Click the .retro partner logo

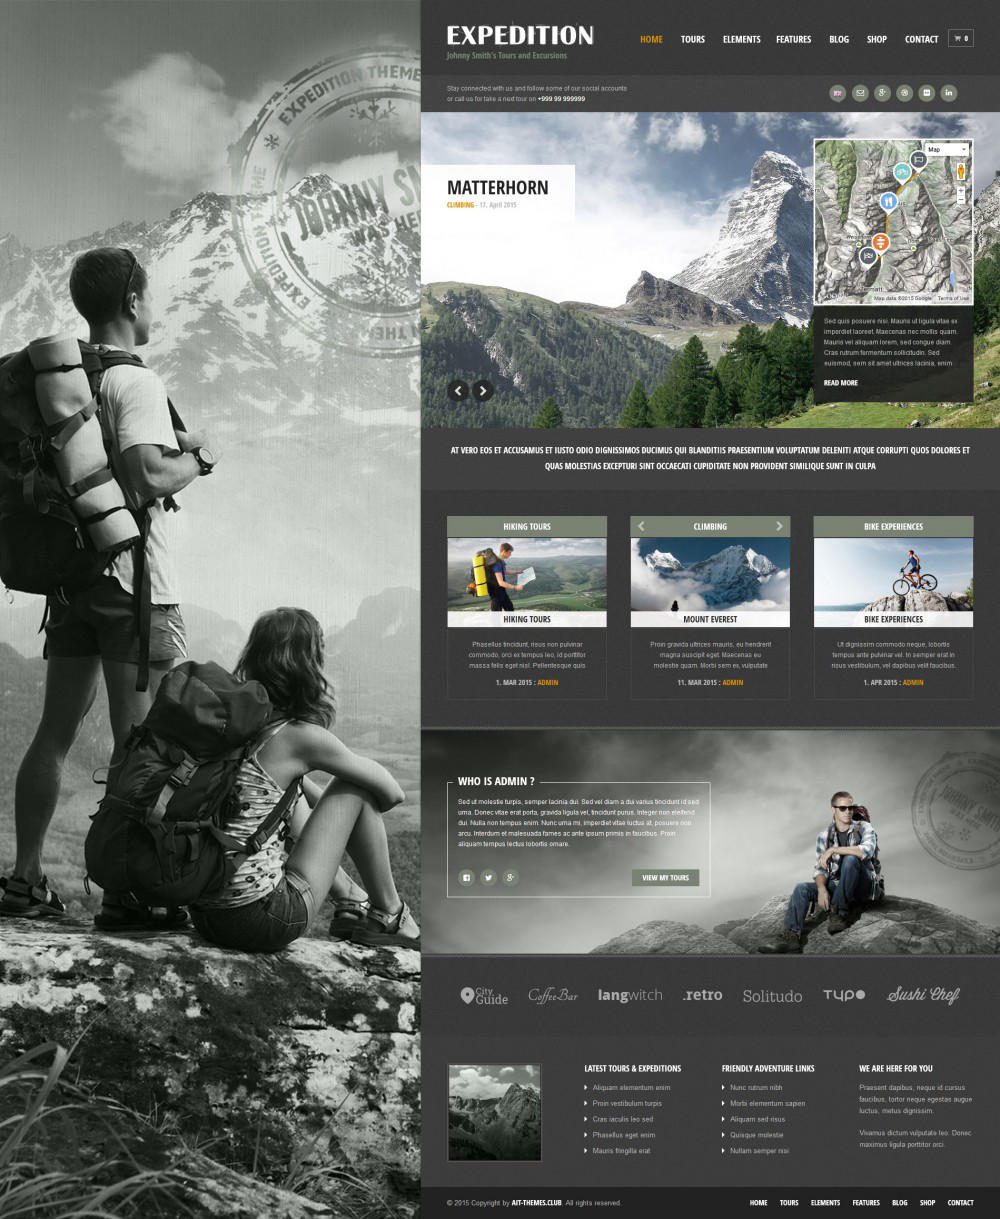click(x=702, y=995)
